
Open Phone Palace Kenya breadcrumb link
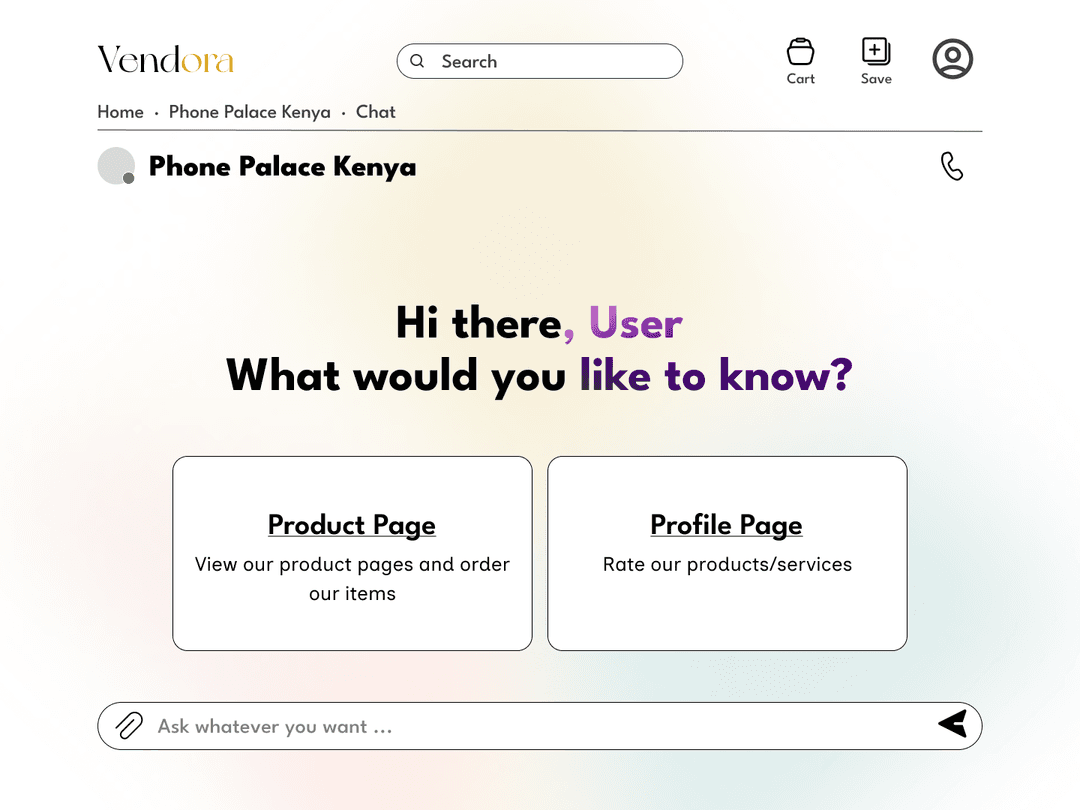(249, 112)
